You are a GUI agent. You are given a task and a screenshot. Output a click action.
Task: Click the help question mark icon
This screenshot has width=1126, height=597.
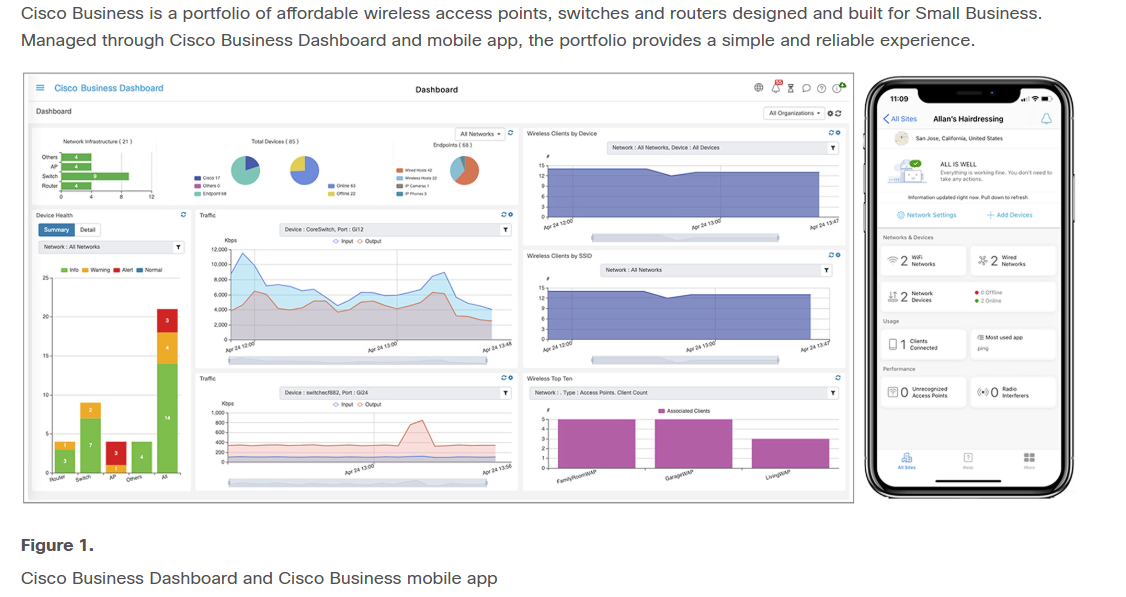pos(821,88)
